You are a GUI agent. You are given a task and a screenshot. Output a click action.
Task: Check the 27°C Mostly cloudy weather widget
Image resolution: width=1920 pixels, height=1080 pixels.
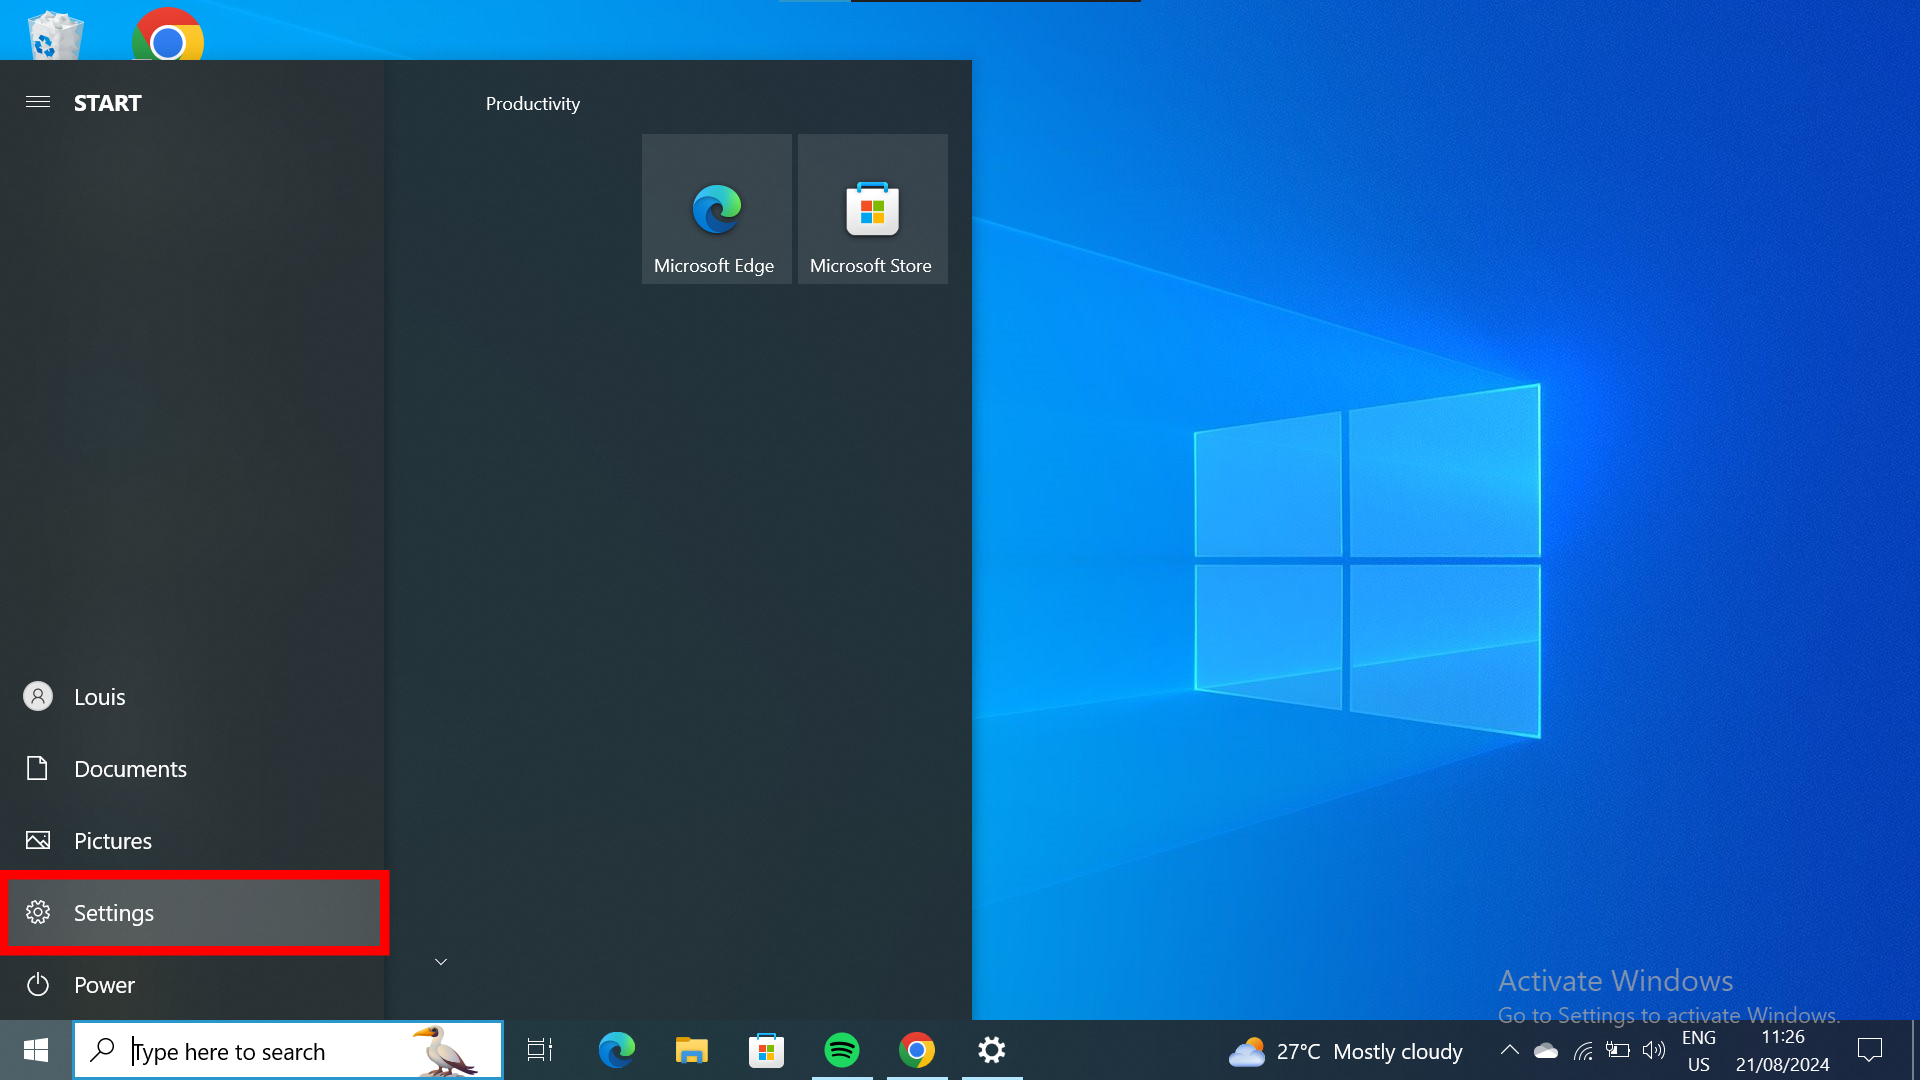pyautogui.click(x=1345, y=1050)
